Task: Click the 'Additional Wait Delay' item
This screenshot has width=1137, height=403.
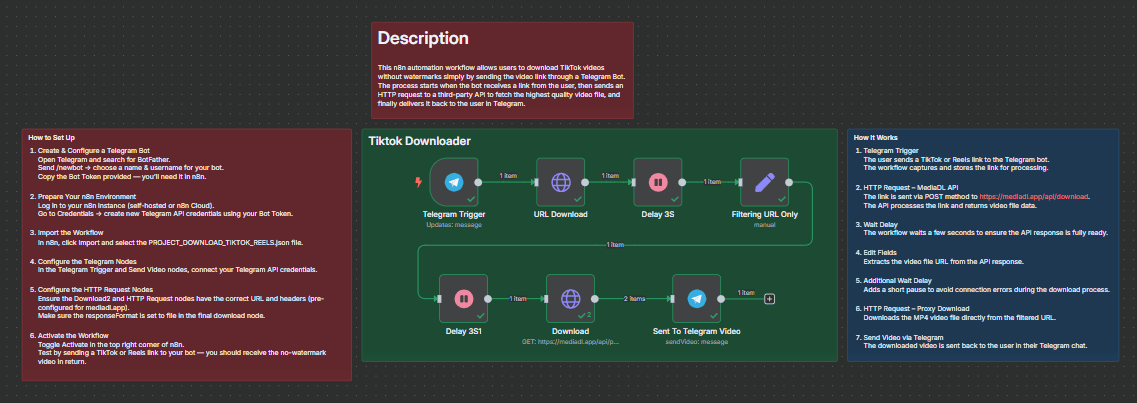Action: point(898,279)
